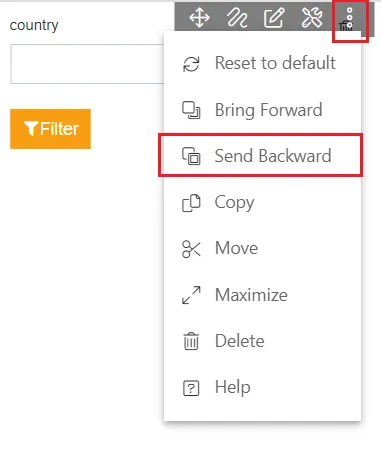Choose Reset to default from menu
This screenshot has height=458, width=381.
click(x=262, y=63)
